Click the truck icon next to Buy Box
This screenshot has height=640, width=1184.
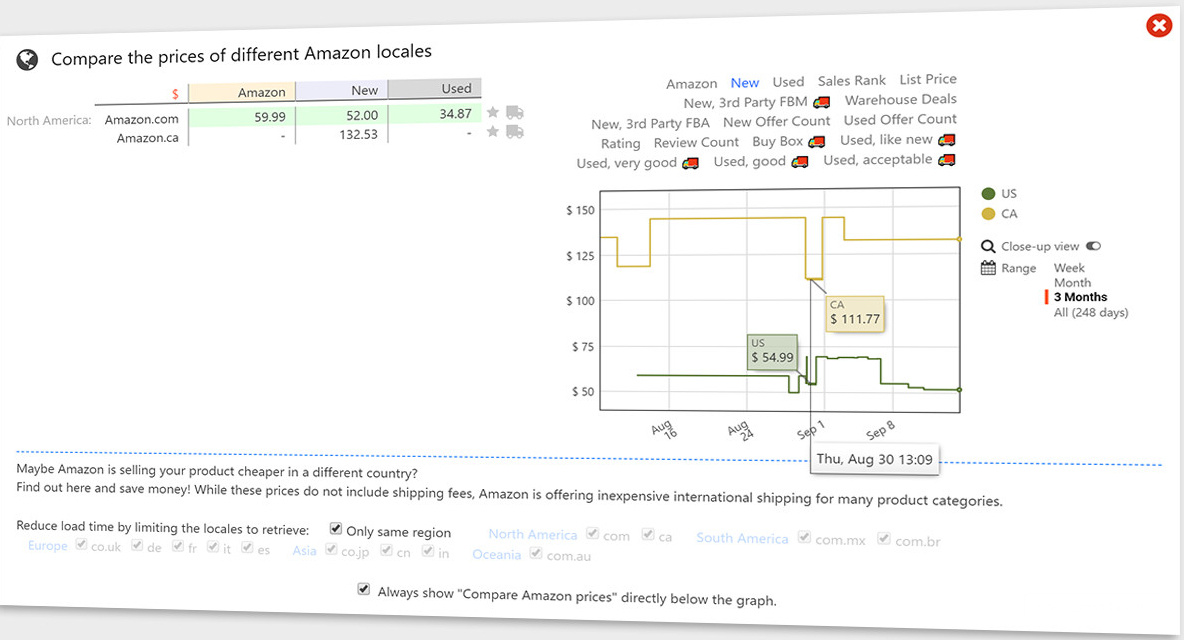[817, 142]
